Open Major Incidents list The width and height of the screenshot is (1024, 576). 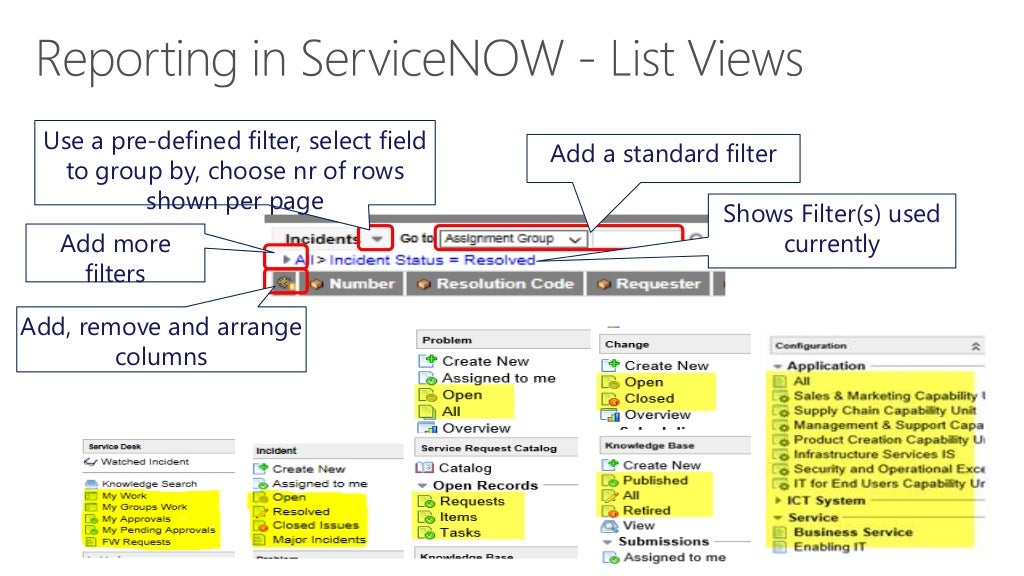tap(319, 539)
